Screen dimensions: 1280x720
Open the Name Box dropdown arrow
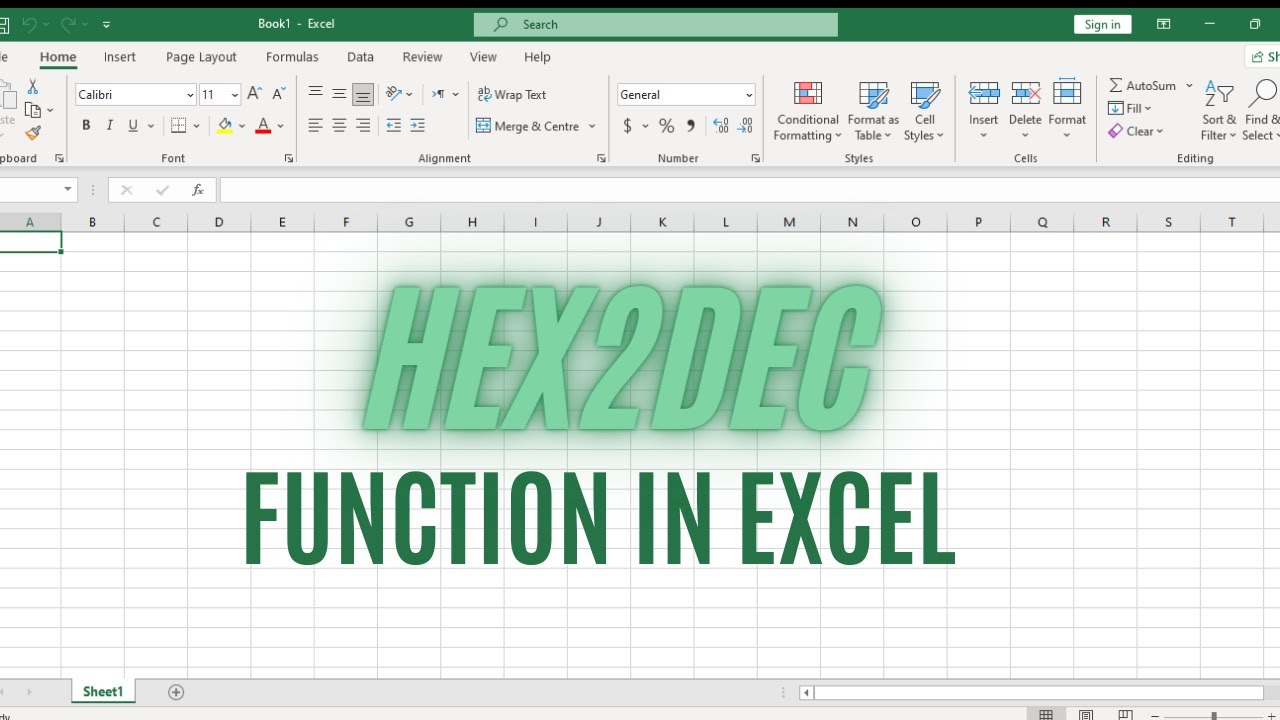click(x=68, y=189)
